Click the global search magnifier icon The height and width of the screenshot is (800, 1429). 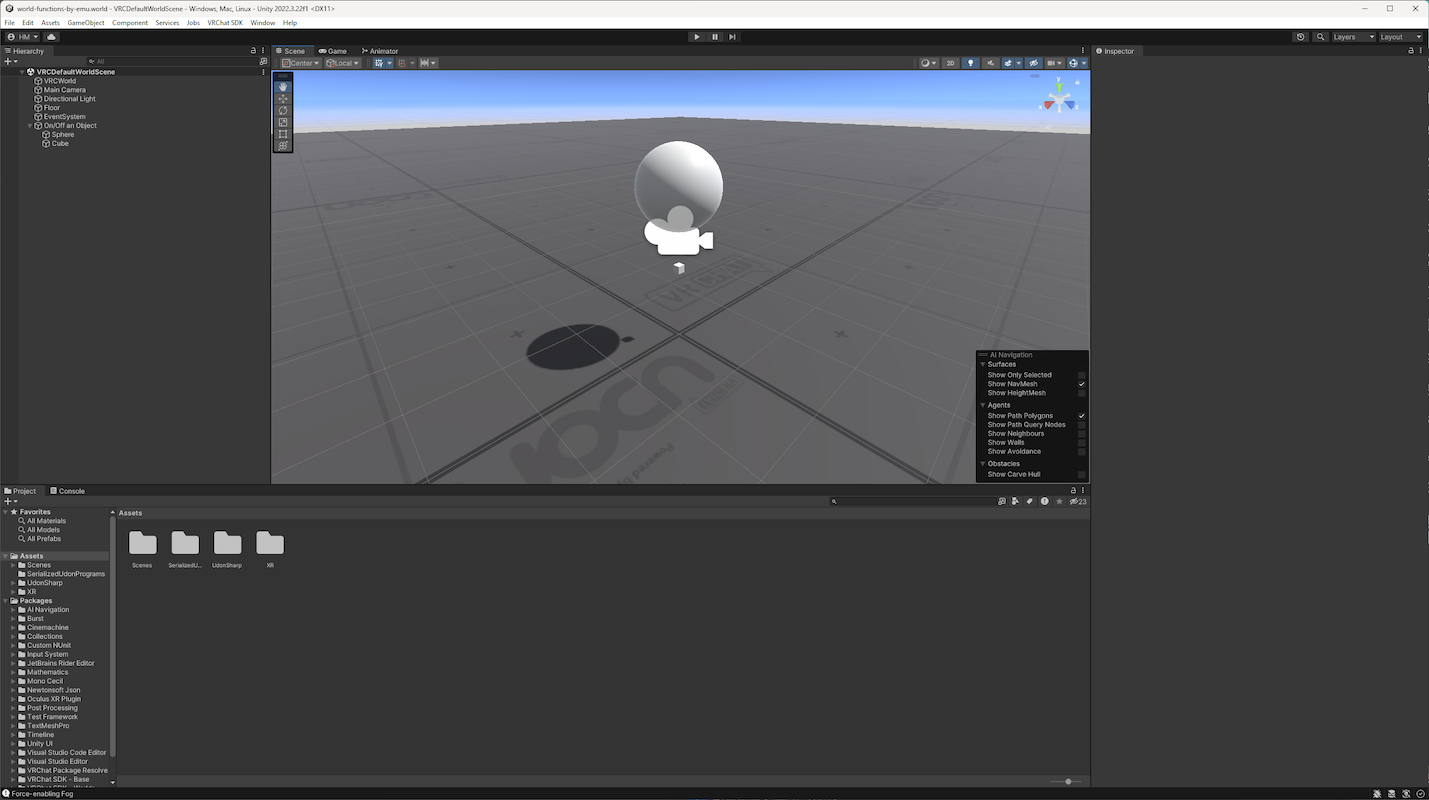point(1321,37)
